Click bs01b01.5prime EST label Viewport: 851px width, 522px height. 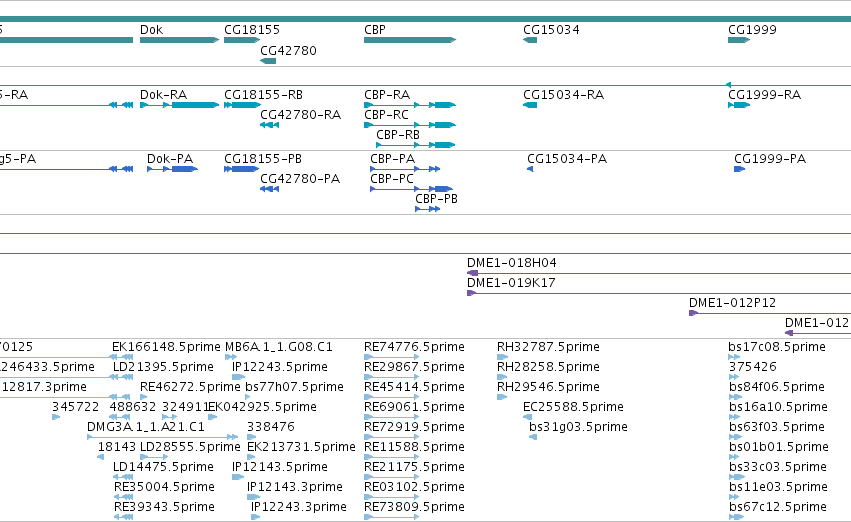(x=778, y=447)
